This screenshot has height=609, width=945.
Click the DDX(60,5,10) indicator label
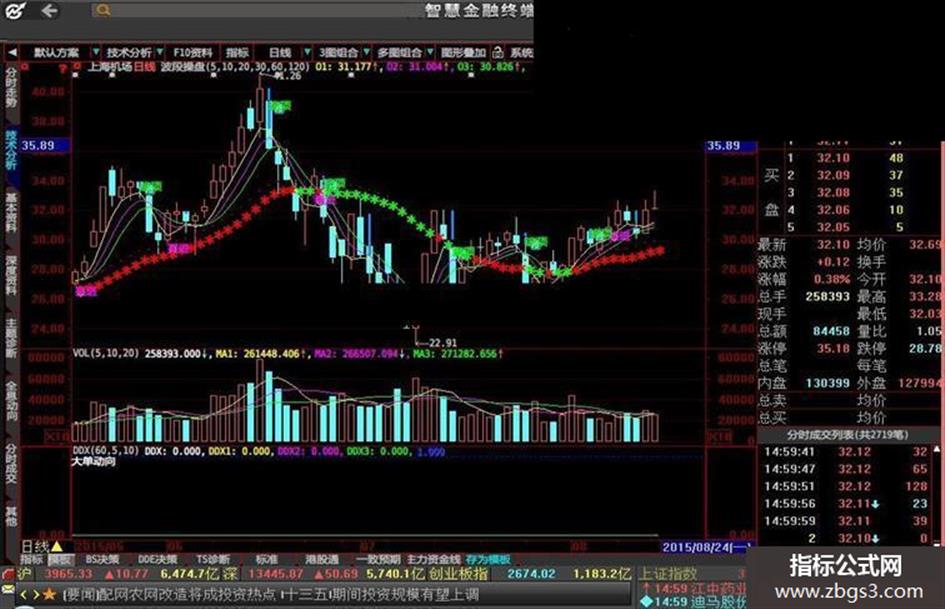tap(106, 451)
